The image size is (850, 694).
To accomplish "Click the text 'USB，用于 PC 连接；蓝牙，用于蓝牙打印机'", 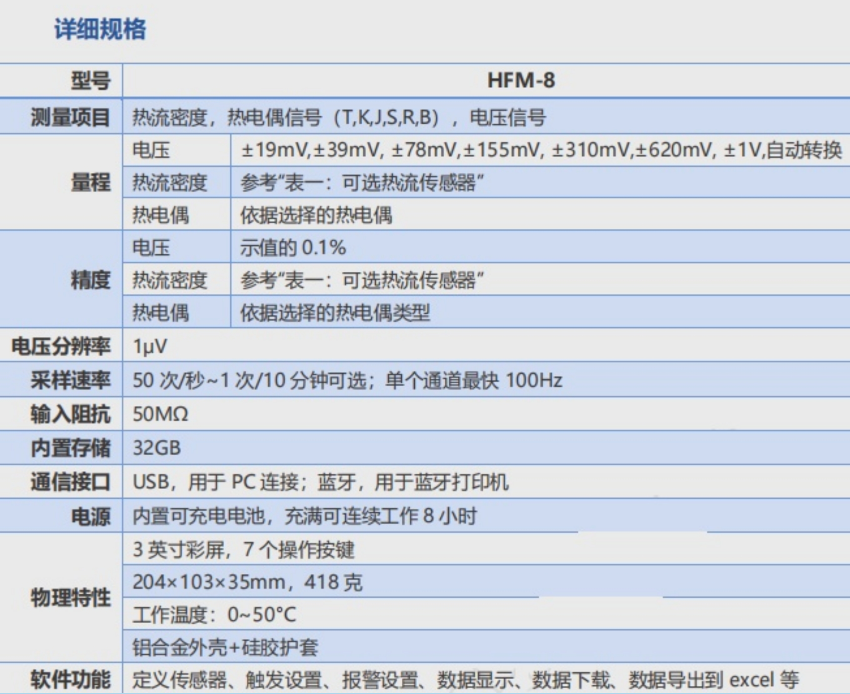I will coord(321,482).
